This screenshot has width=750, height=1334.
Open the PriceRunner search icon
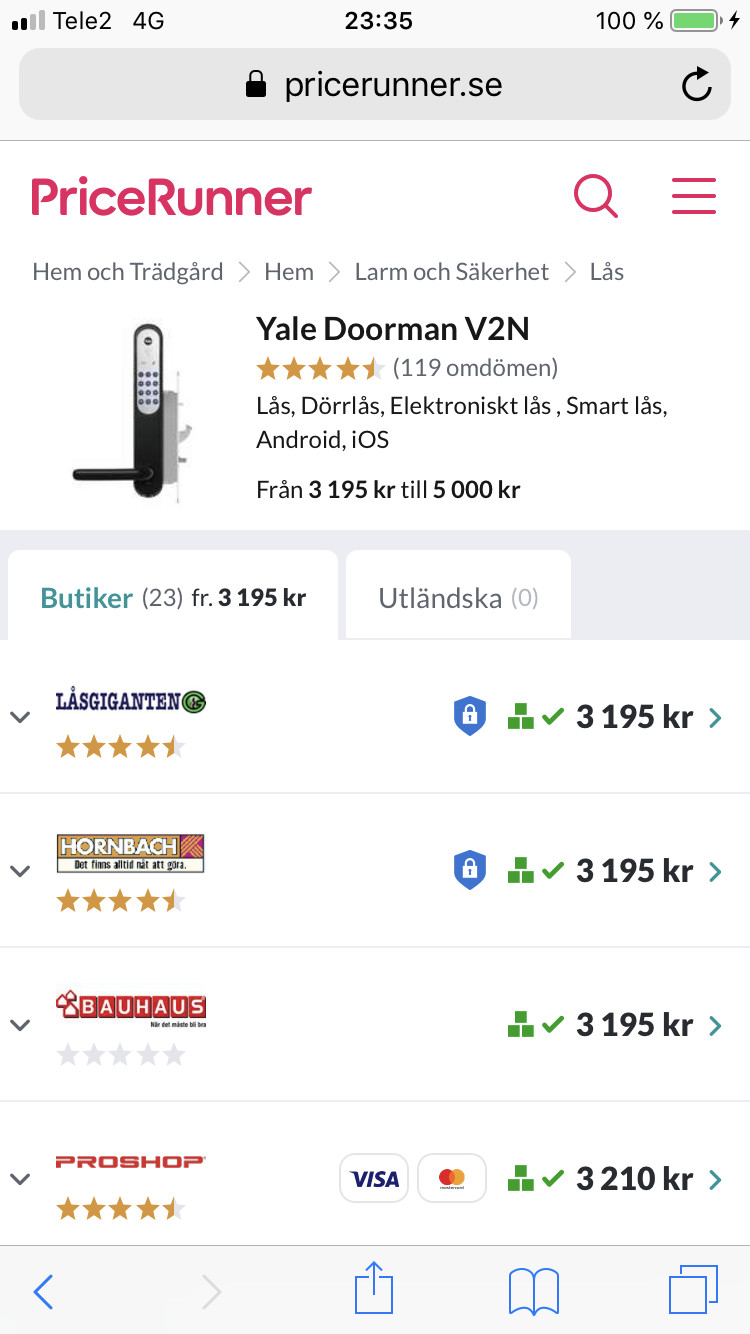click(x=596, y=195)
